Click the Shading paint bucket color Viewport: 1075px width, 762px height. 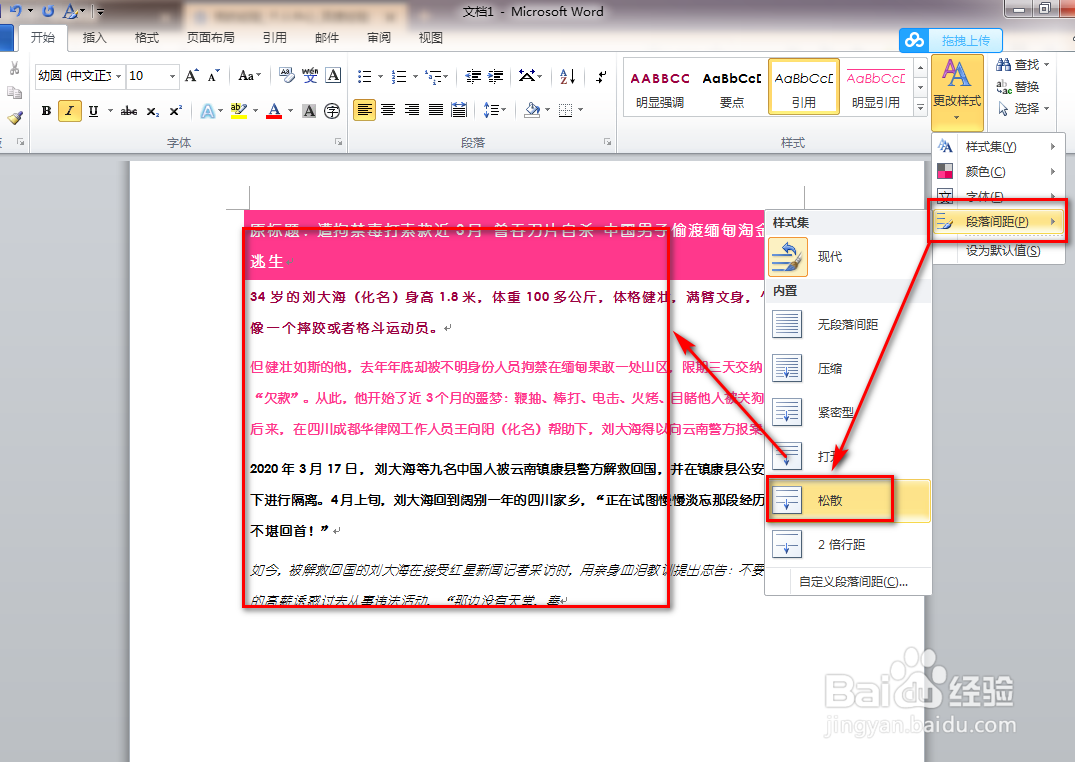[532, 110]
